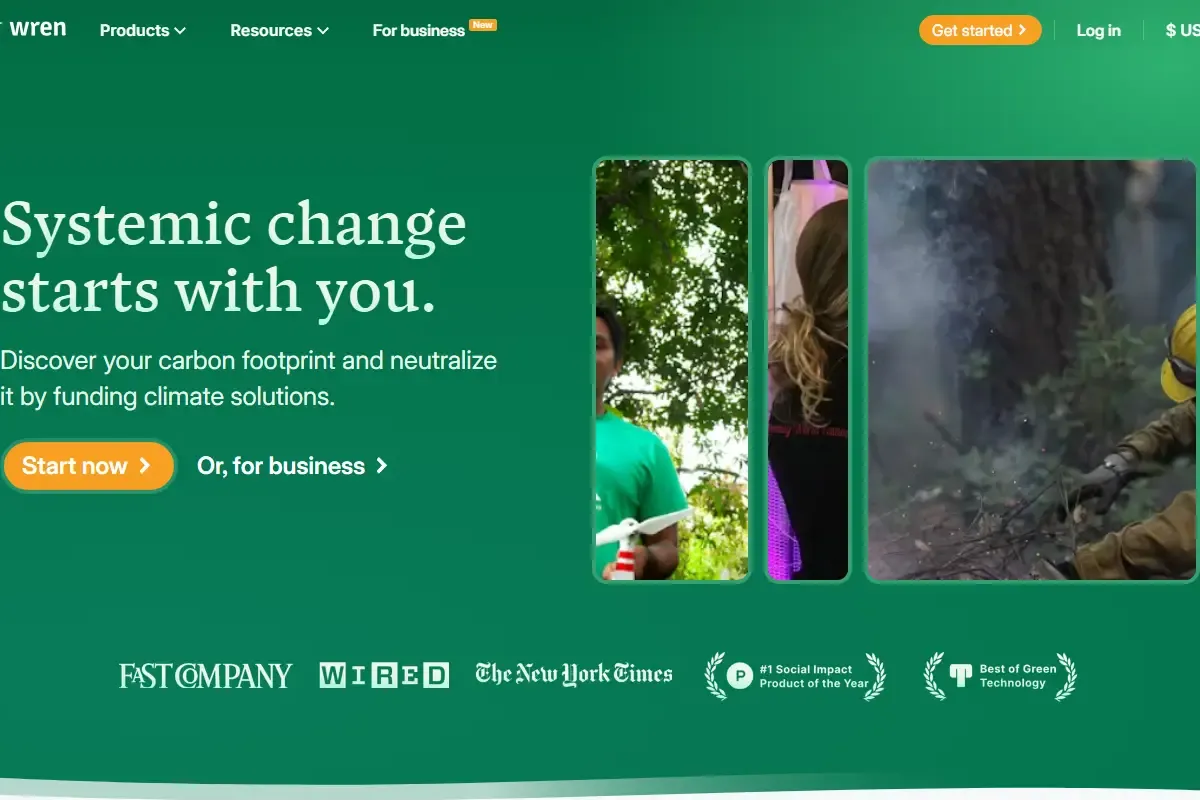
Task: Click the #1 Social Impact Product badge
Action: coord(795,676)
